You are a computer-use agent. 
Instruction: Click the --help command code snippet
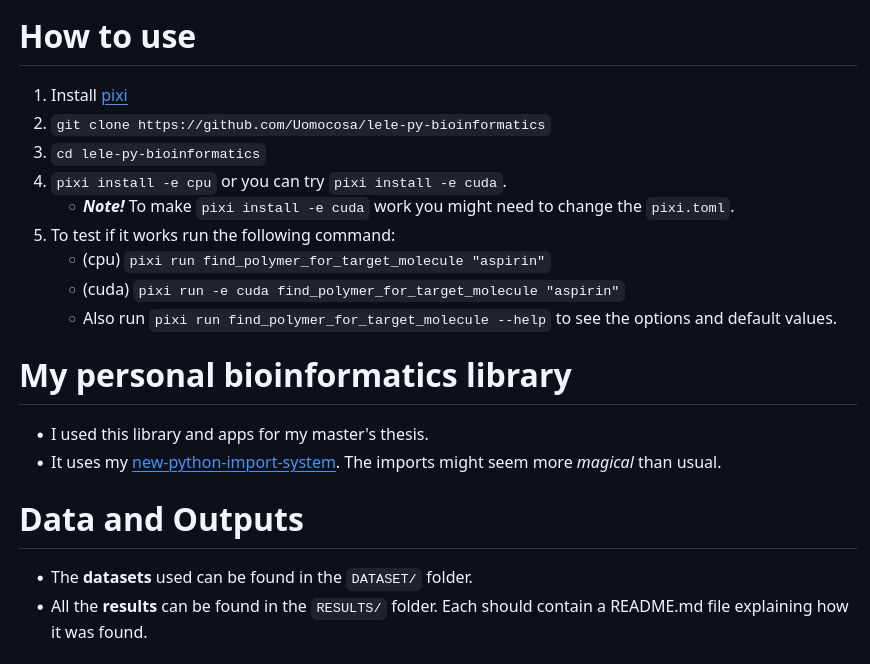350,320
